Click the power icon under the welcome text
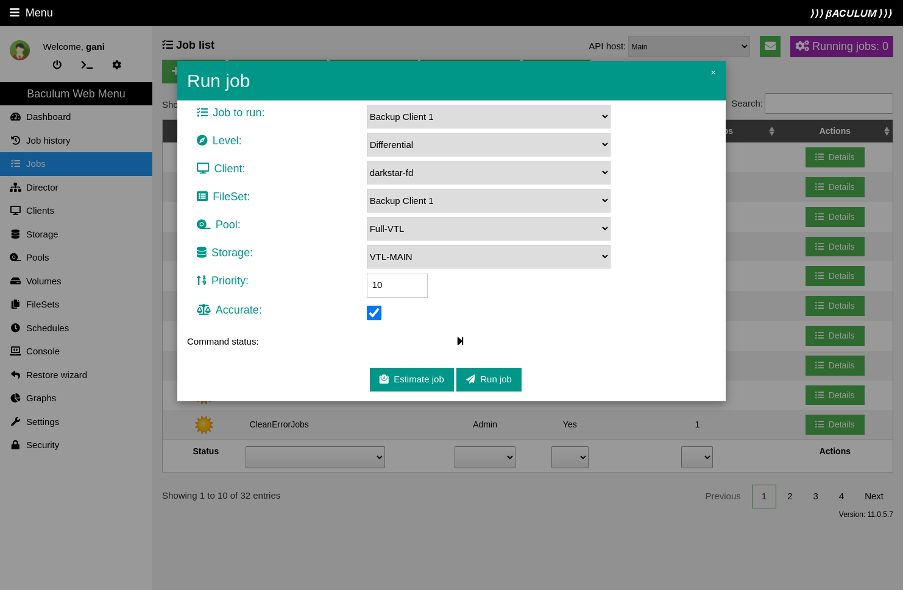 (57, 65)
